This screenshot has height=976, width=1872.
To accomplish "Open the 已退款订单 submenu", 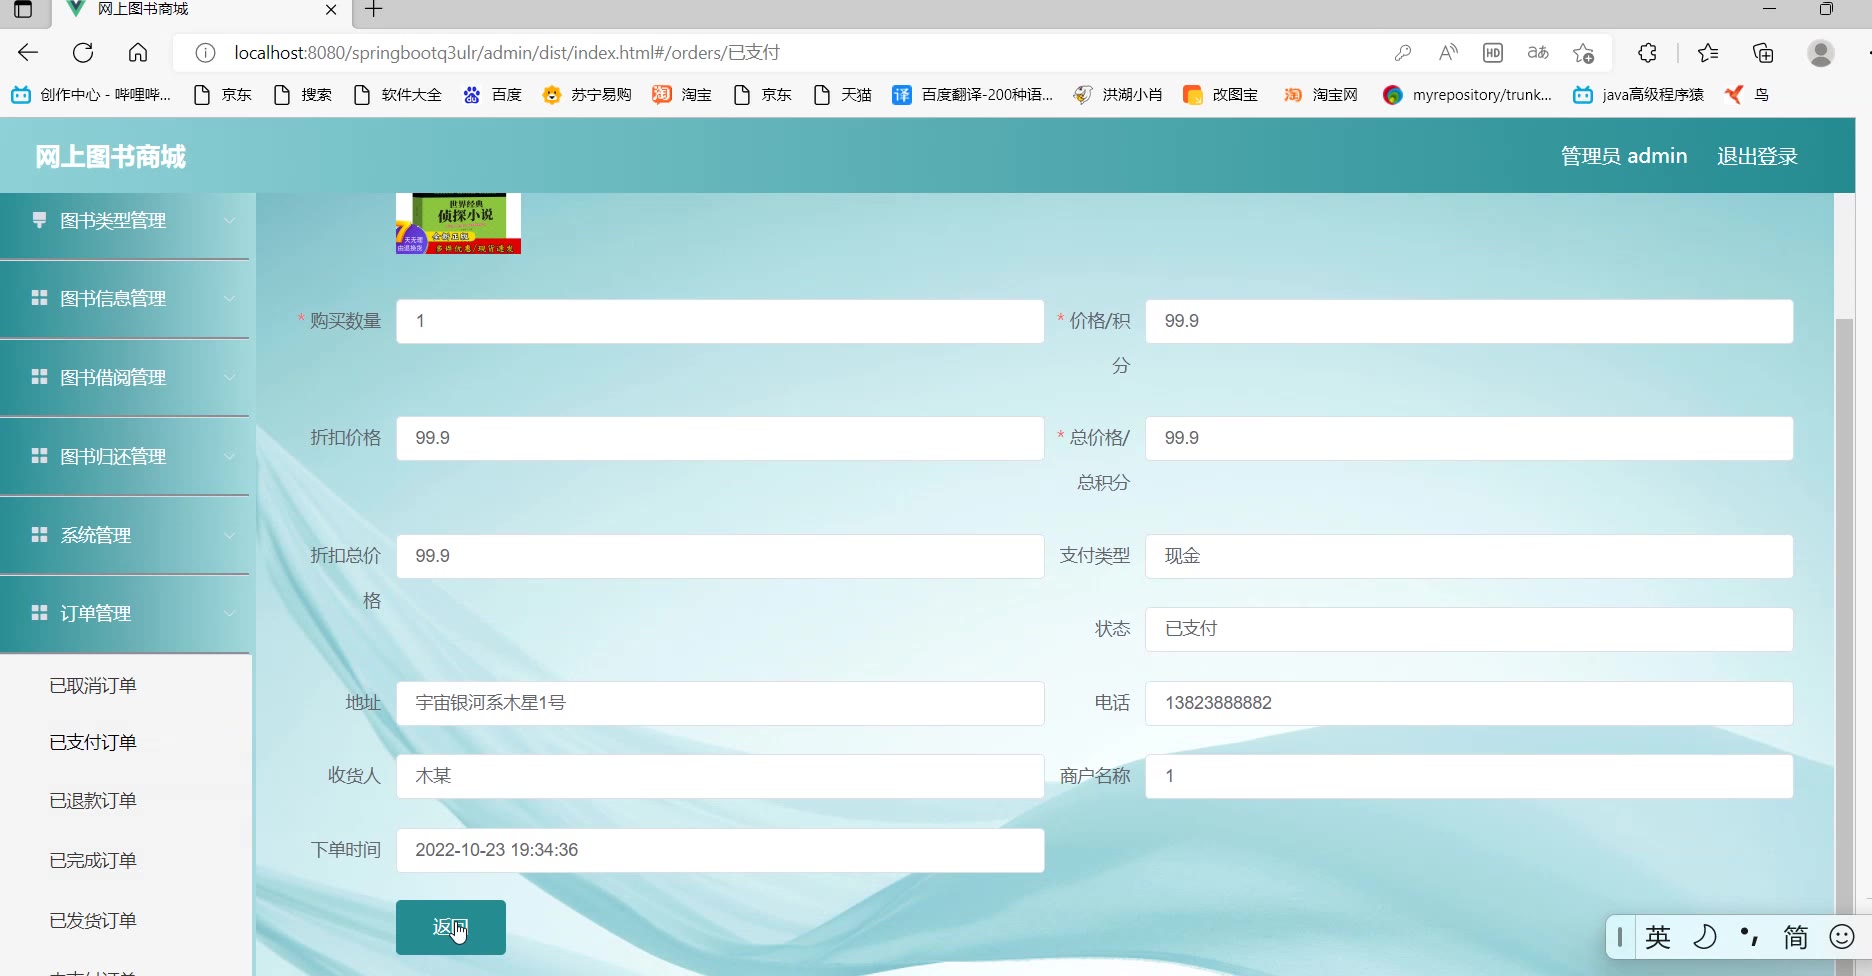I will [x=93, y=801].
